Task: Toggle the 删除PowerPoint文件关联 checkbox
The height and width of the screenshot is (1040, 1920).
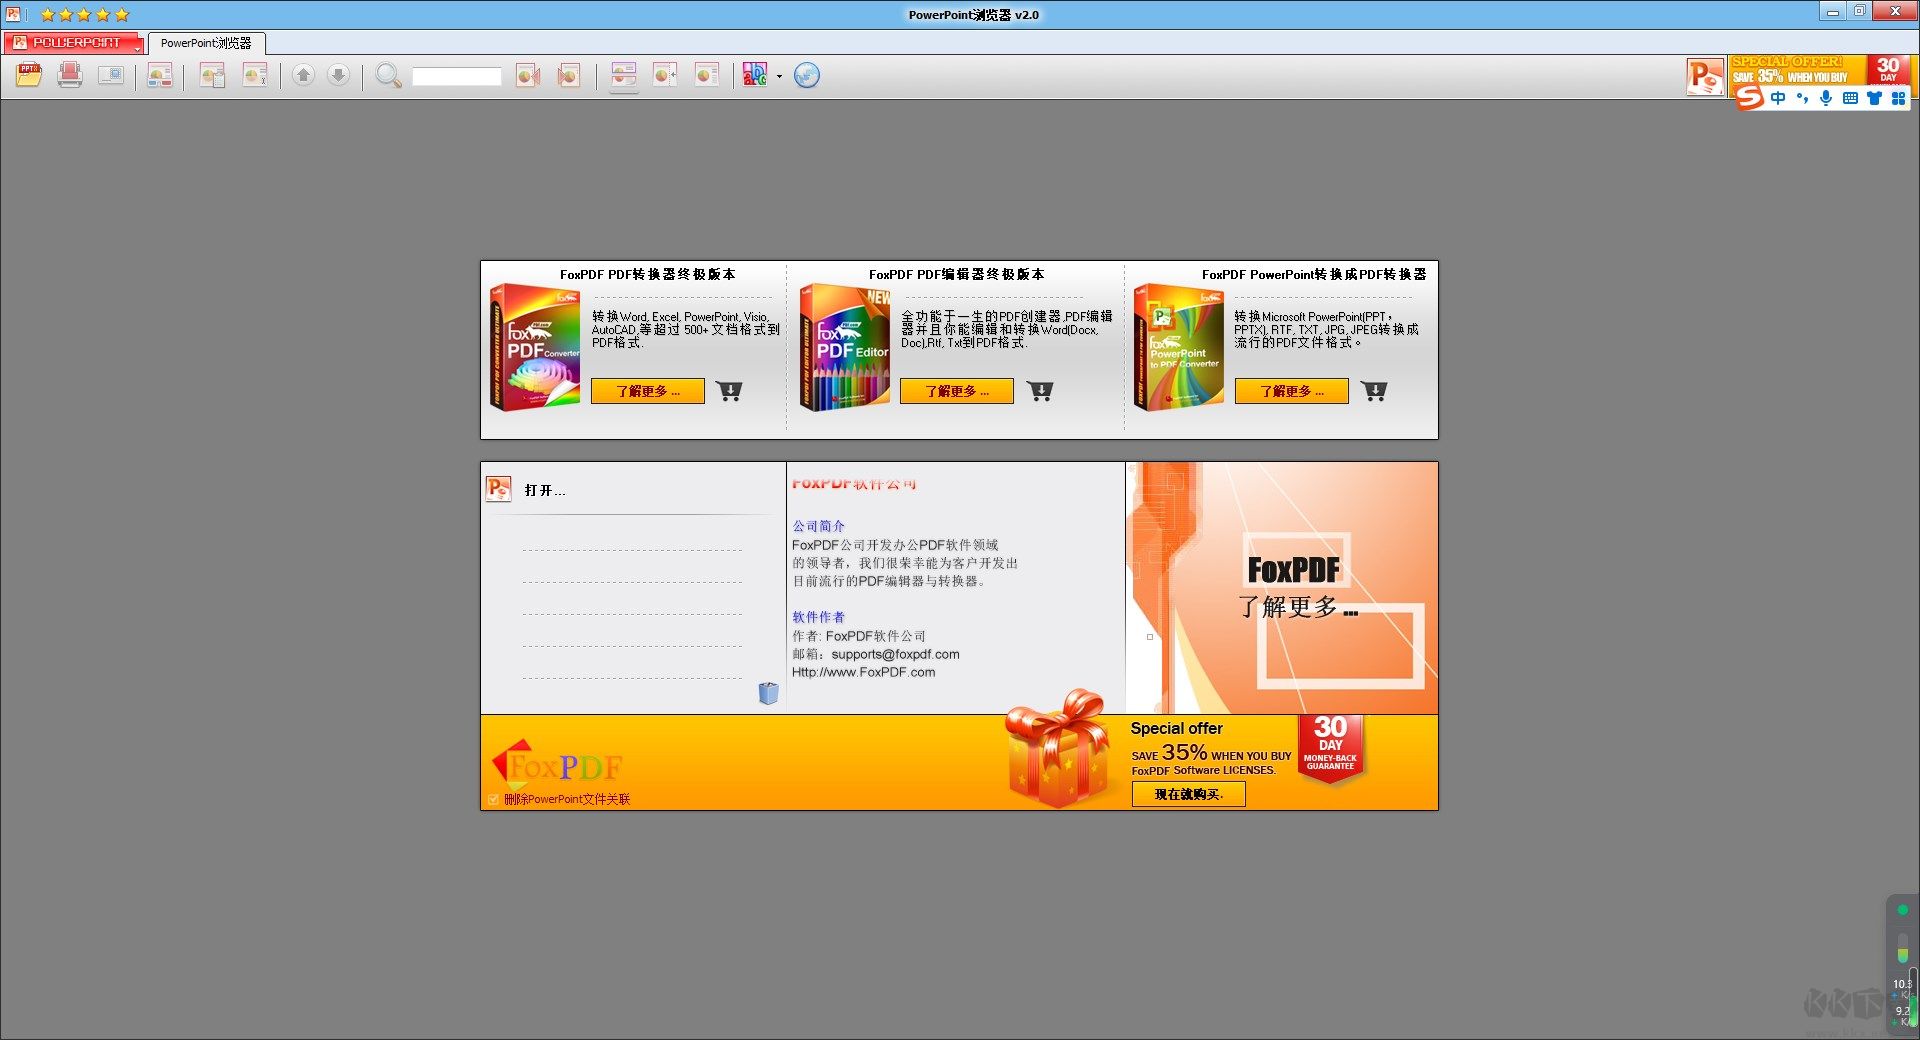Action: point(493,799)
